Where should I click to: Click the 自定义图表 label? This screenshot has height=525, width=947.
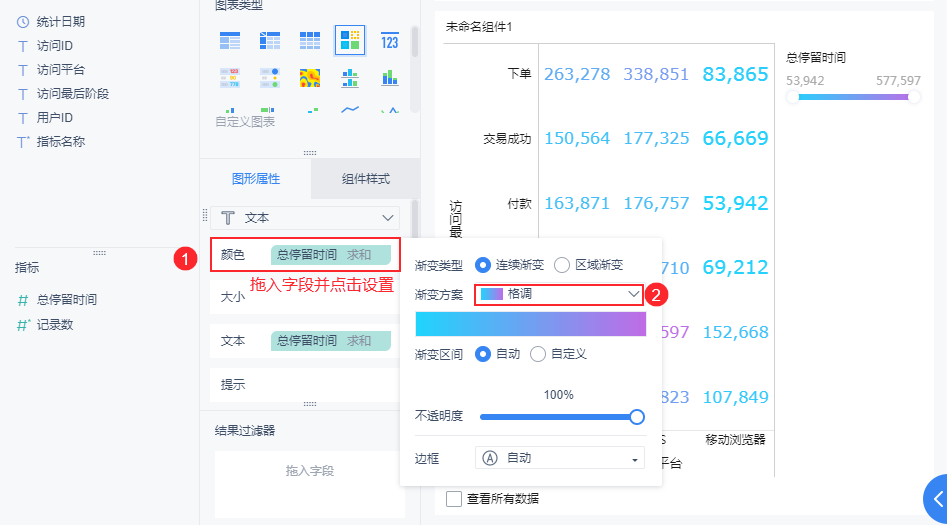[x=245, y=121]
